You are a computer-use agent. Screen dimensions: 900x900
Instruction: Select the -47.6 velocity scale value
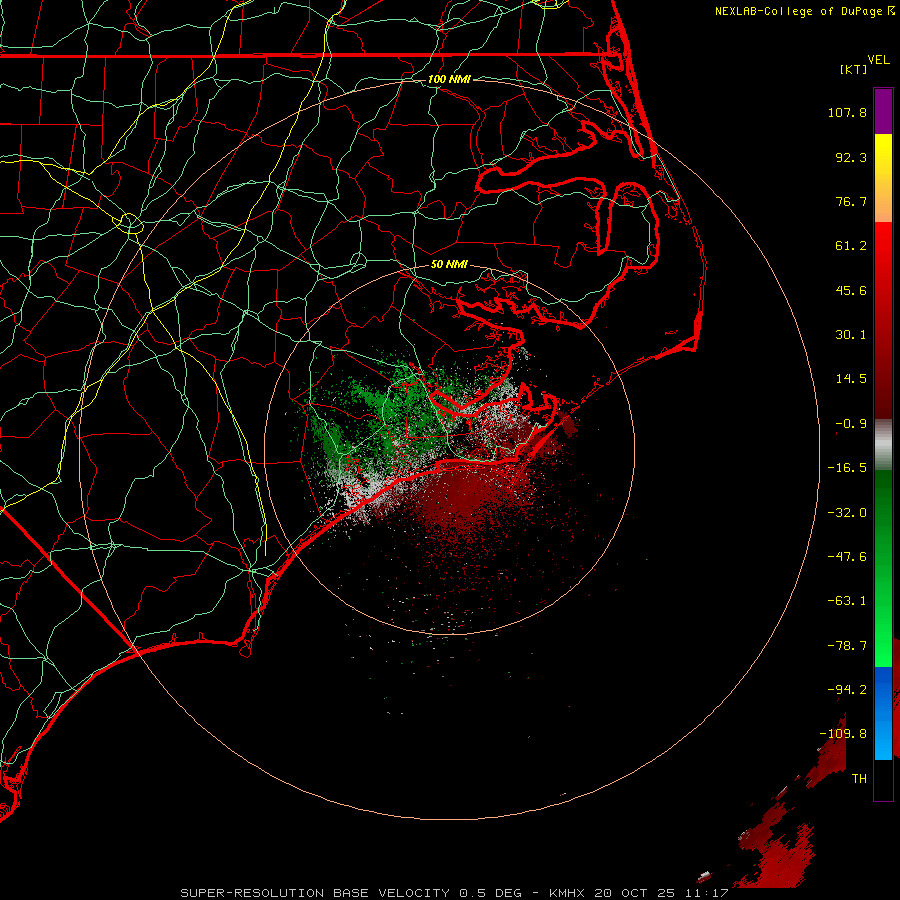tap(847, 557)
